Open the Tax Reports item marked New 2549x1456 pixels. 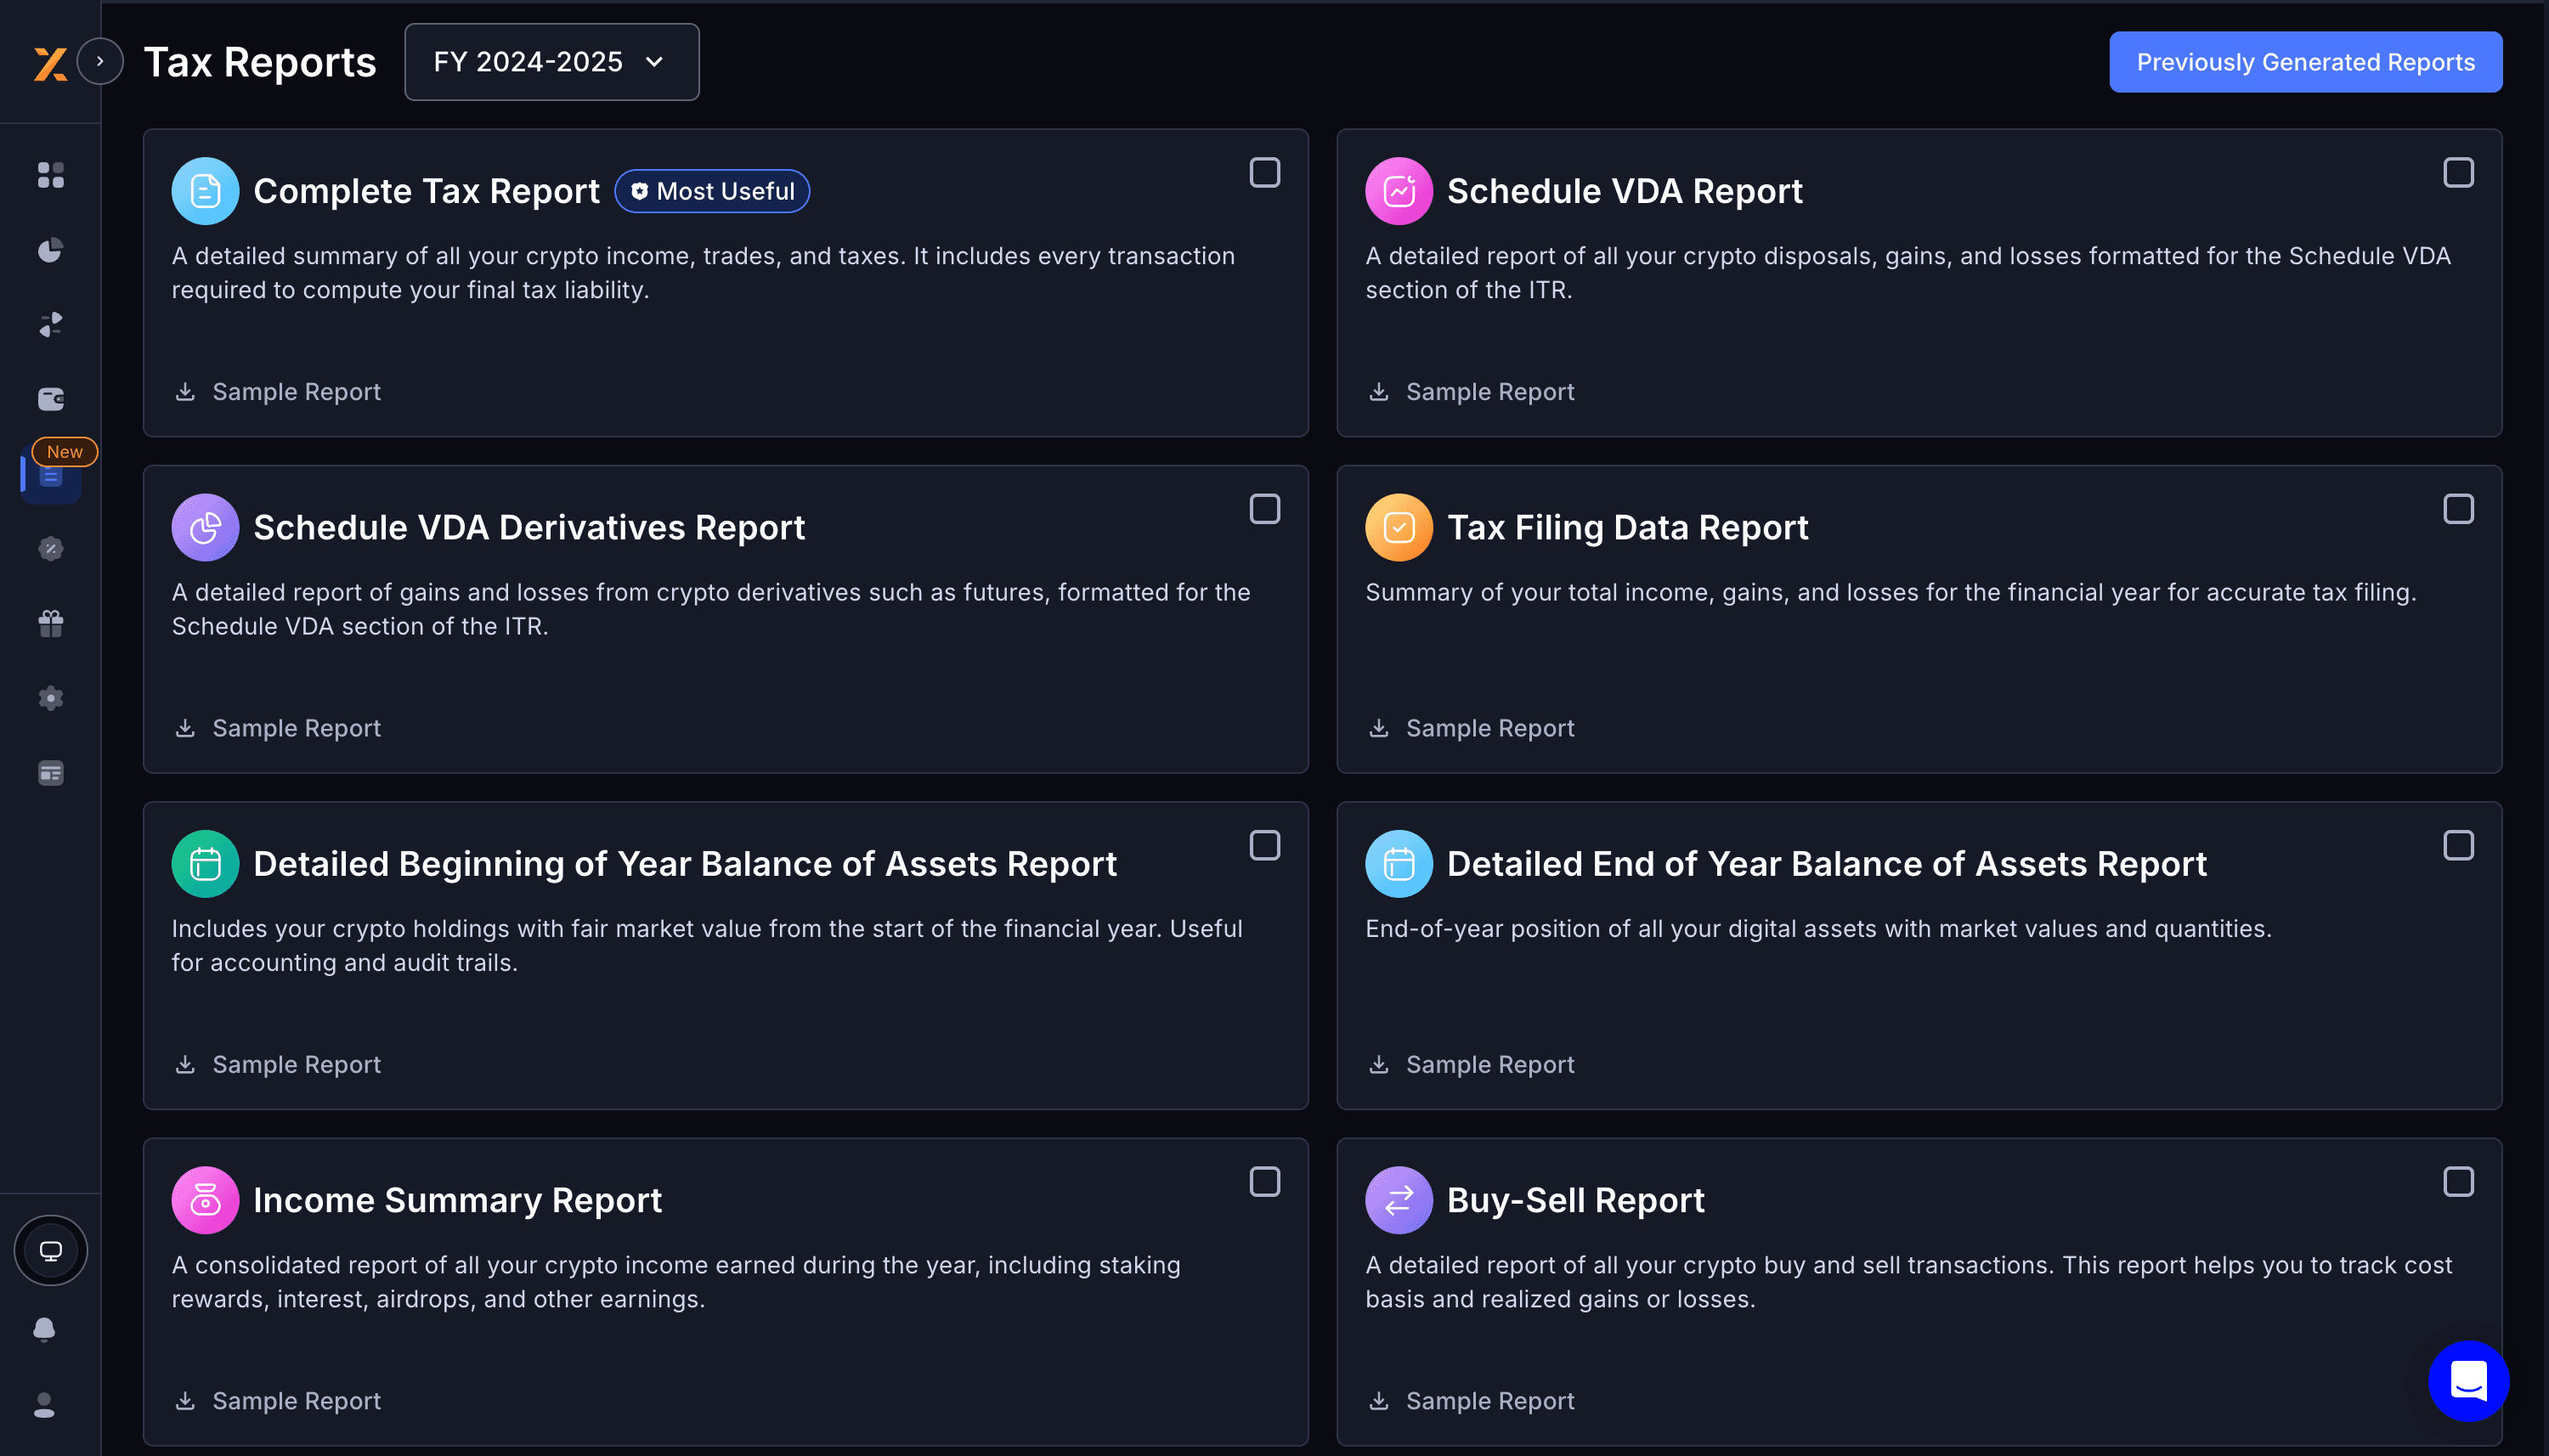(51, 476)
